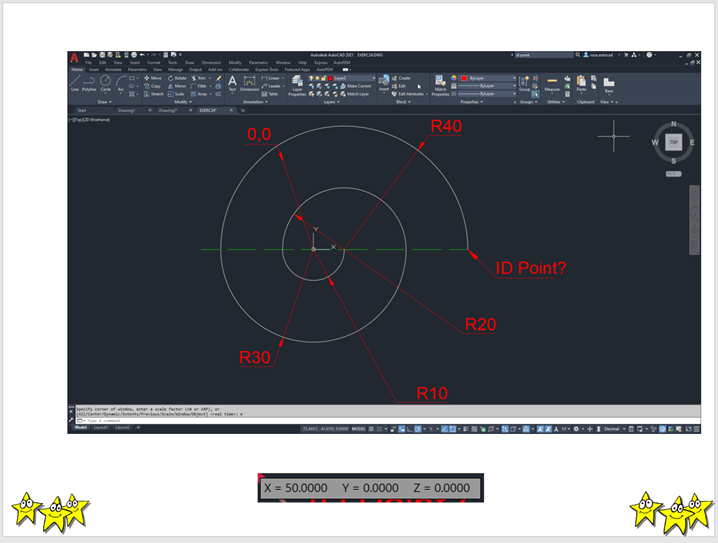The height and width of the screenshot is (543, 718).
Task: Click the Leader tool
Action: (x=272, y=86)
